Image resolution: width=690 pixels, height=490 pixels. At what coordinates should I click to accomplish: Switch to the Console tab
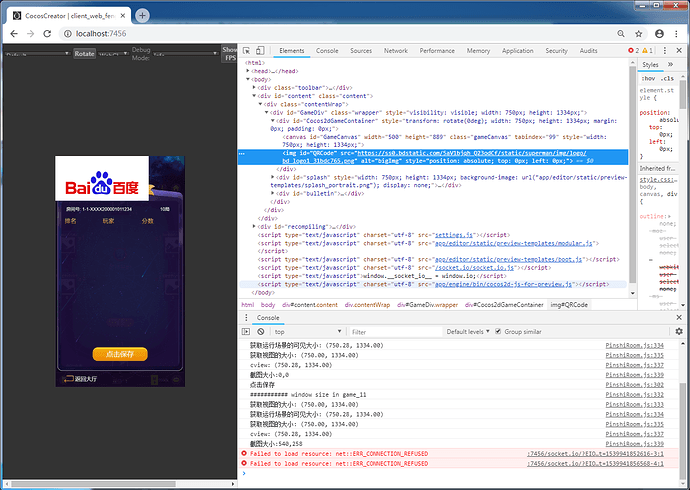[x=327, y=51]
